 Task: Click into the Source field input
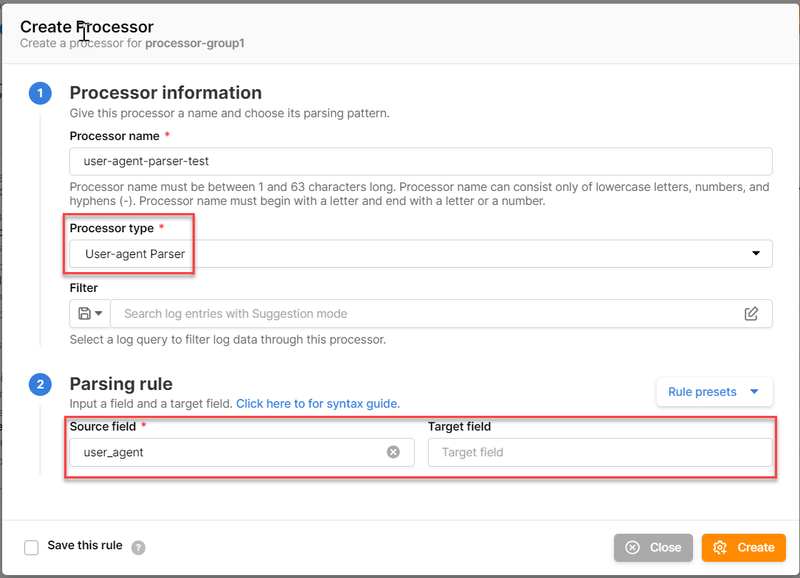(230, 452)
